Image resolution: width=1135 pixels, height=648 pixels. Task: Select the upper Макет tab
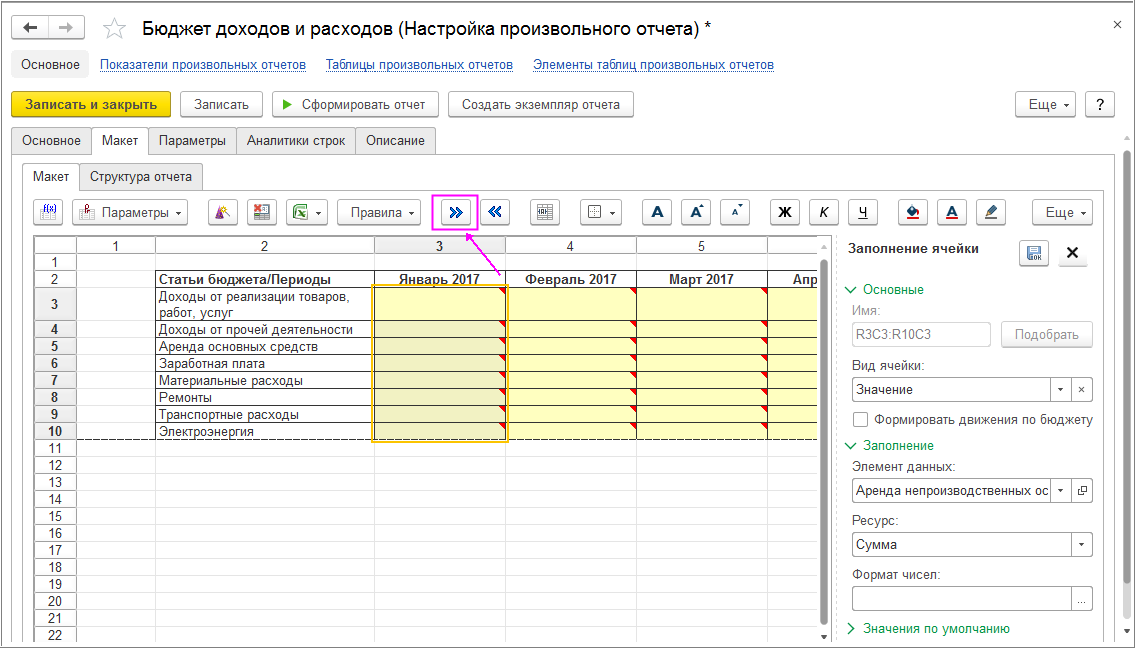[120, 140]
